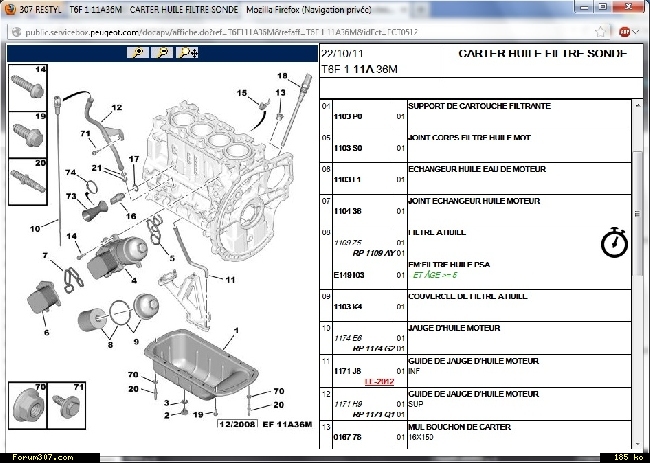Bookmark this page with the star icon

pos(600,32)
